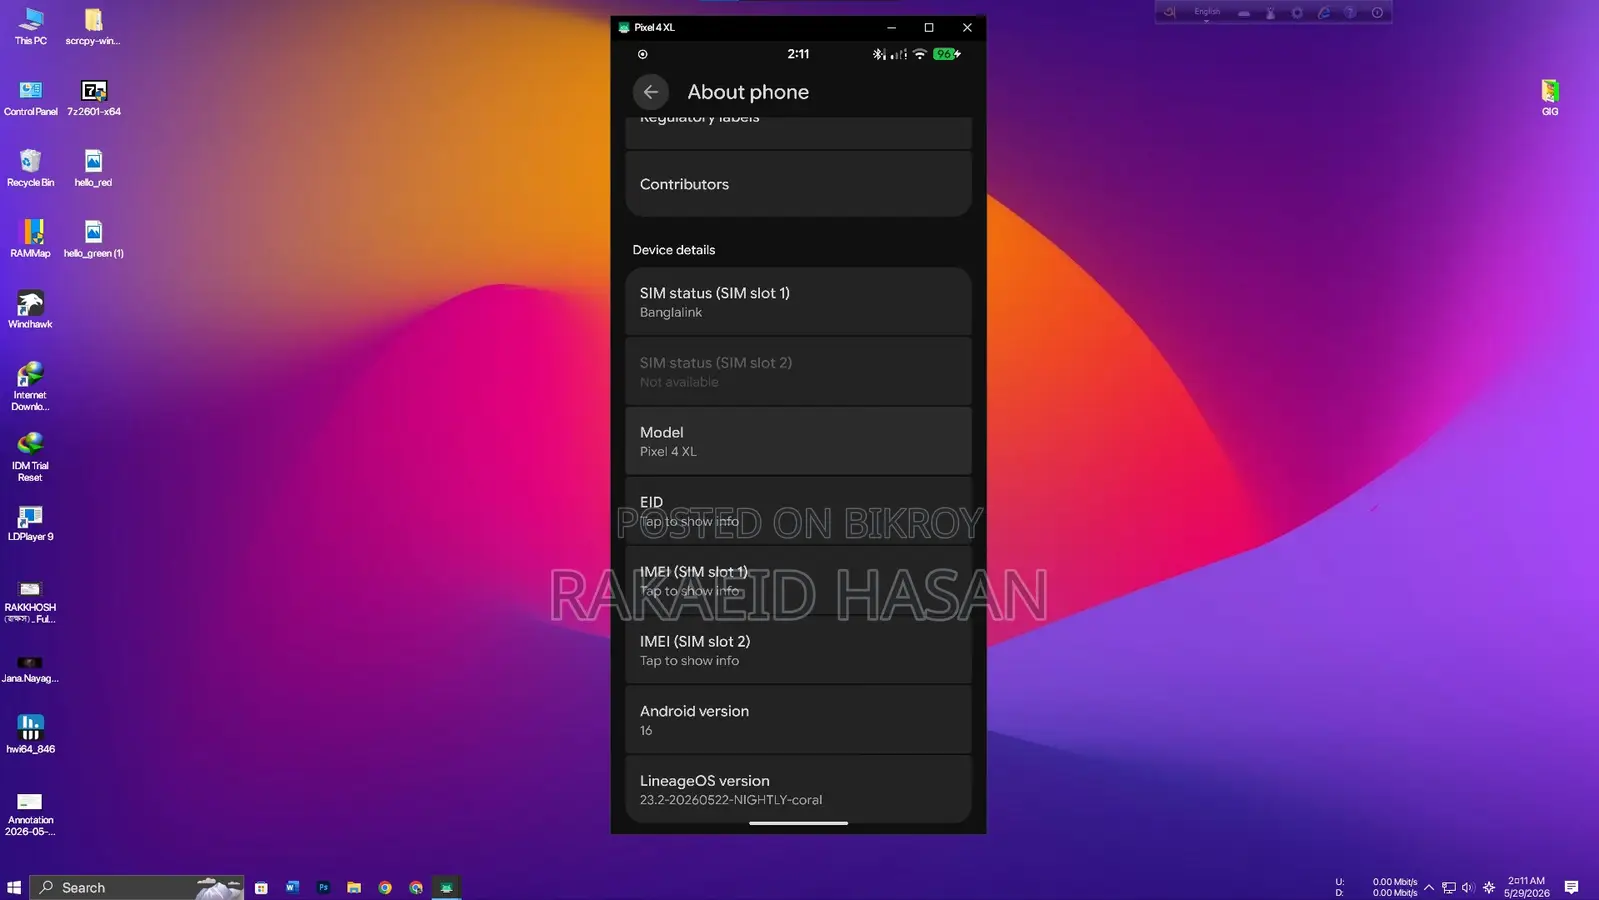Screen dimensions: 1599x900
Task: Tap IMEI (SIM slot 1) to show info
Action: coord(798,581)
